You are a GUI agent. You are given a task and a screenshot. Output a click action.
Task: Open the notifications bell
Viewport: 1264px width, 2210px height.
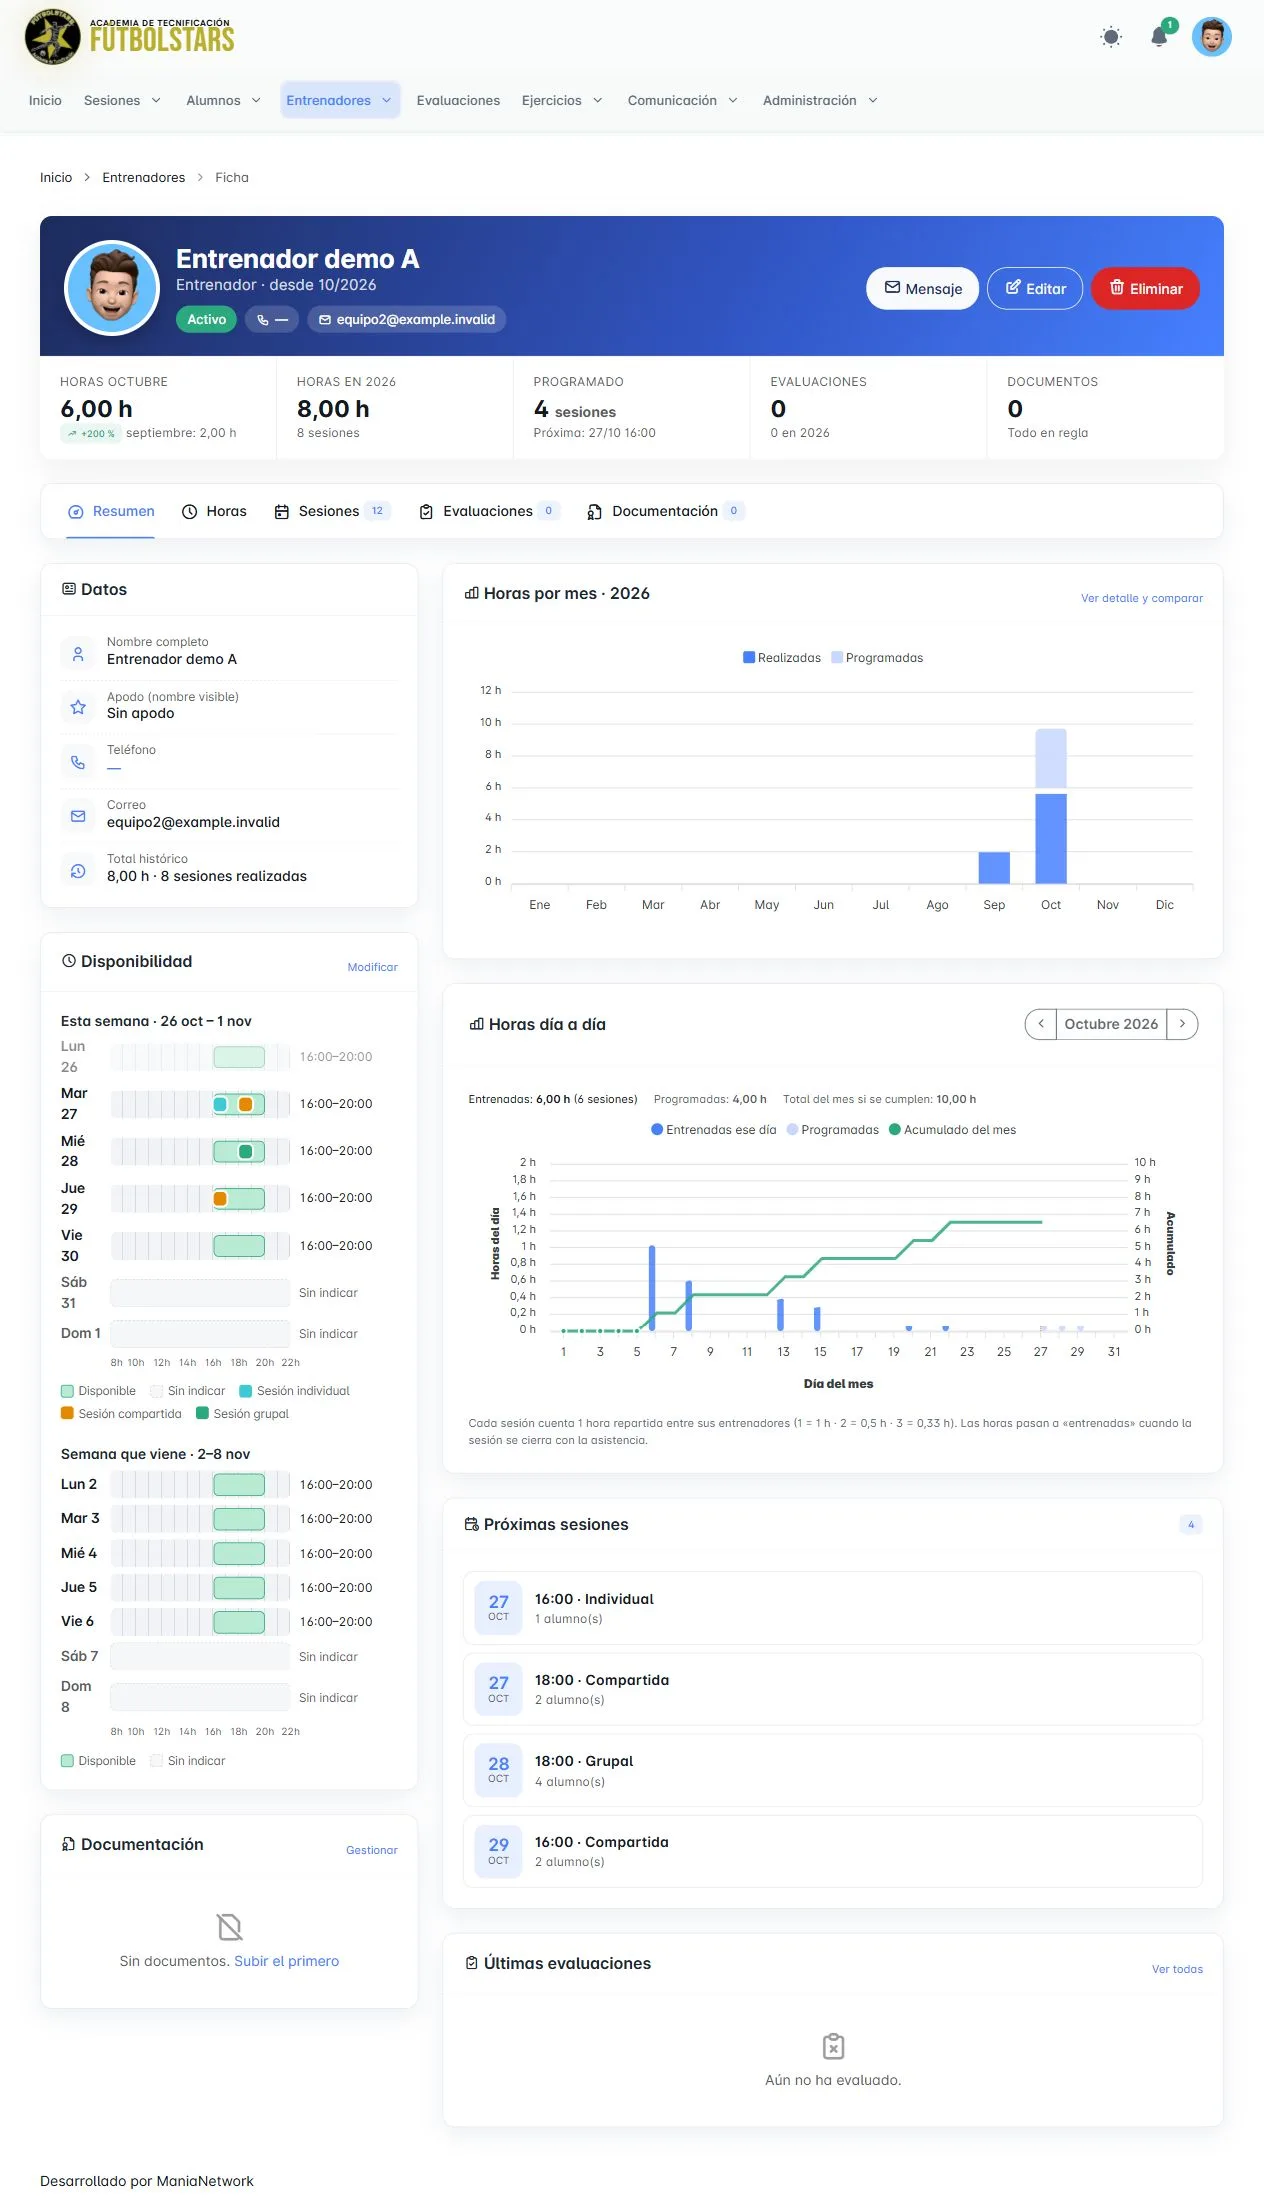click(x=1159, y=37)
